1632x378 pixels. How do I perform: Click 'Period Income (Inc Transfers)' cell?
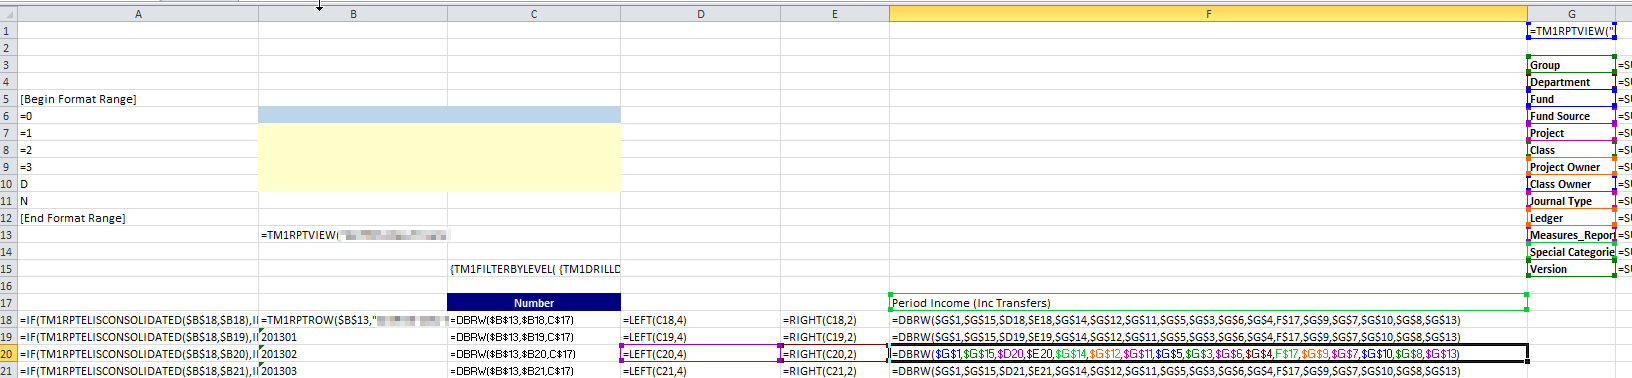click(x=1208, y=303)
